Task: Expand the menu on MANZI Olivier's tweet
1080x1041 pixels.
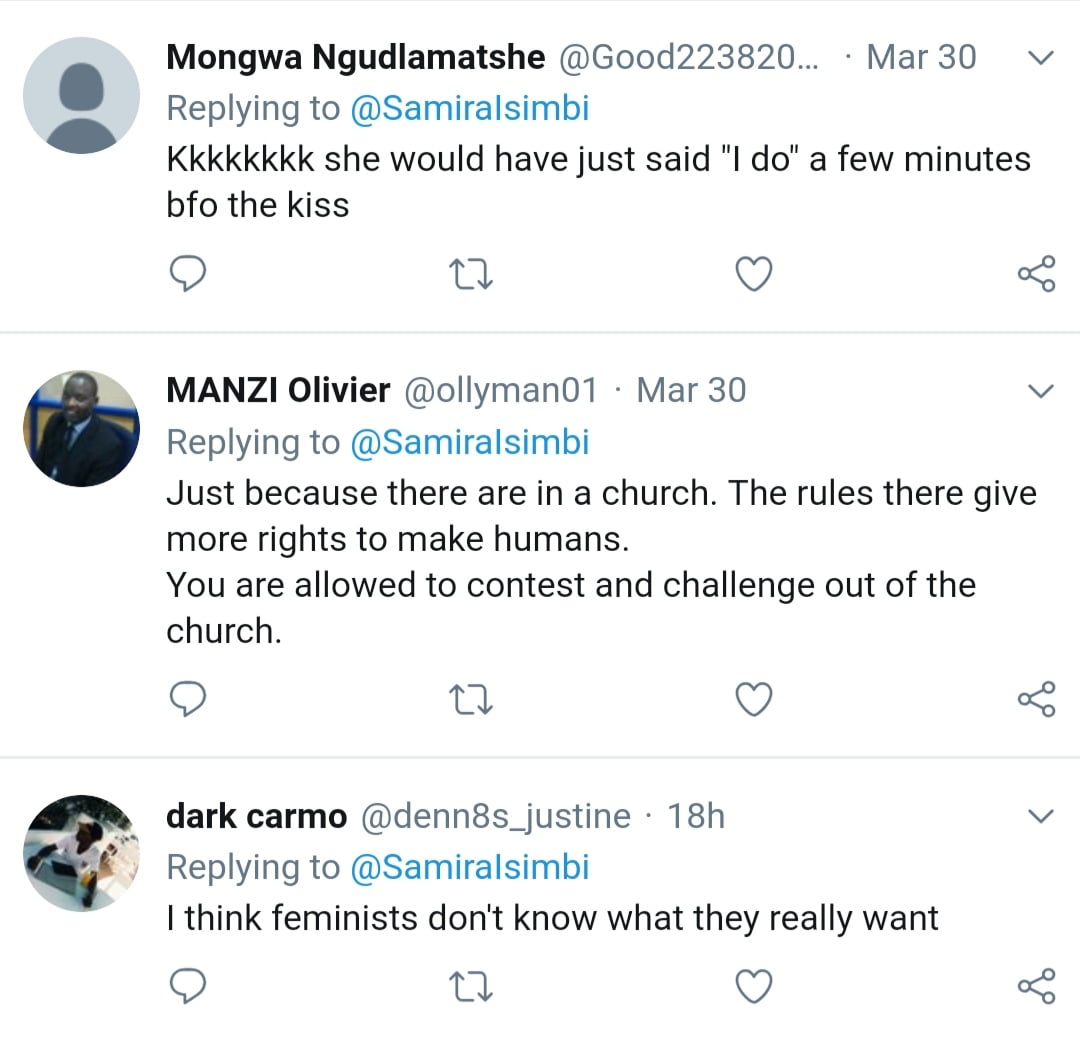Action: 1041,391
